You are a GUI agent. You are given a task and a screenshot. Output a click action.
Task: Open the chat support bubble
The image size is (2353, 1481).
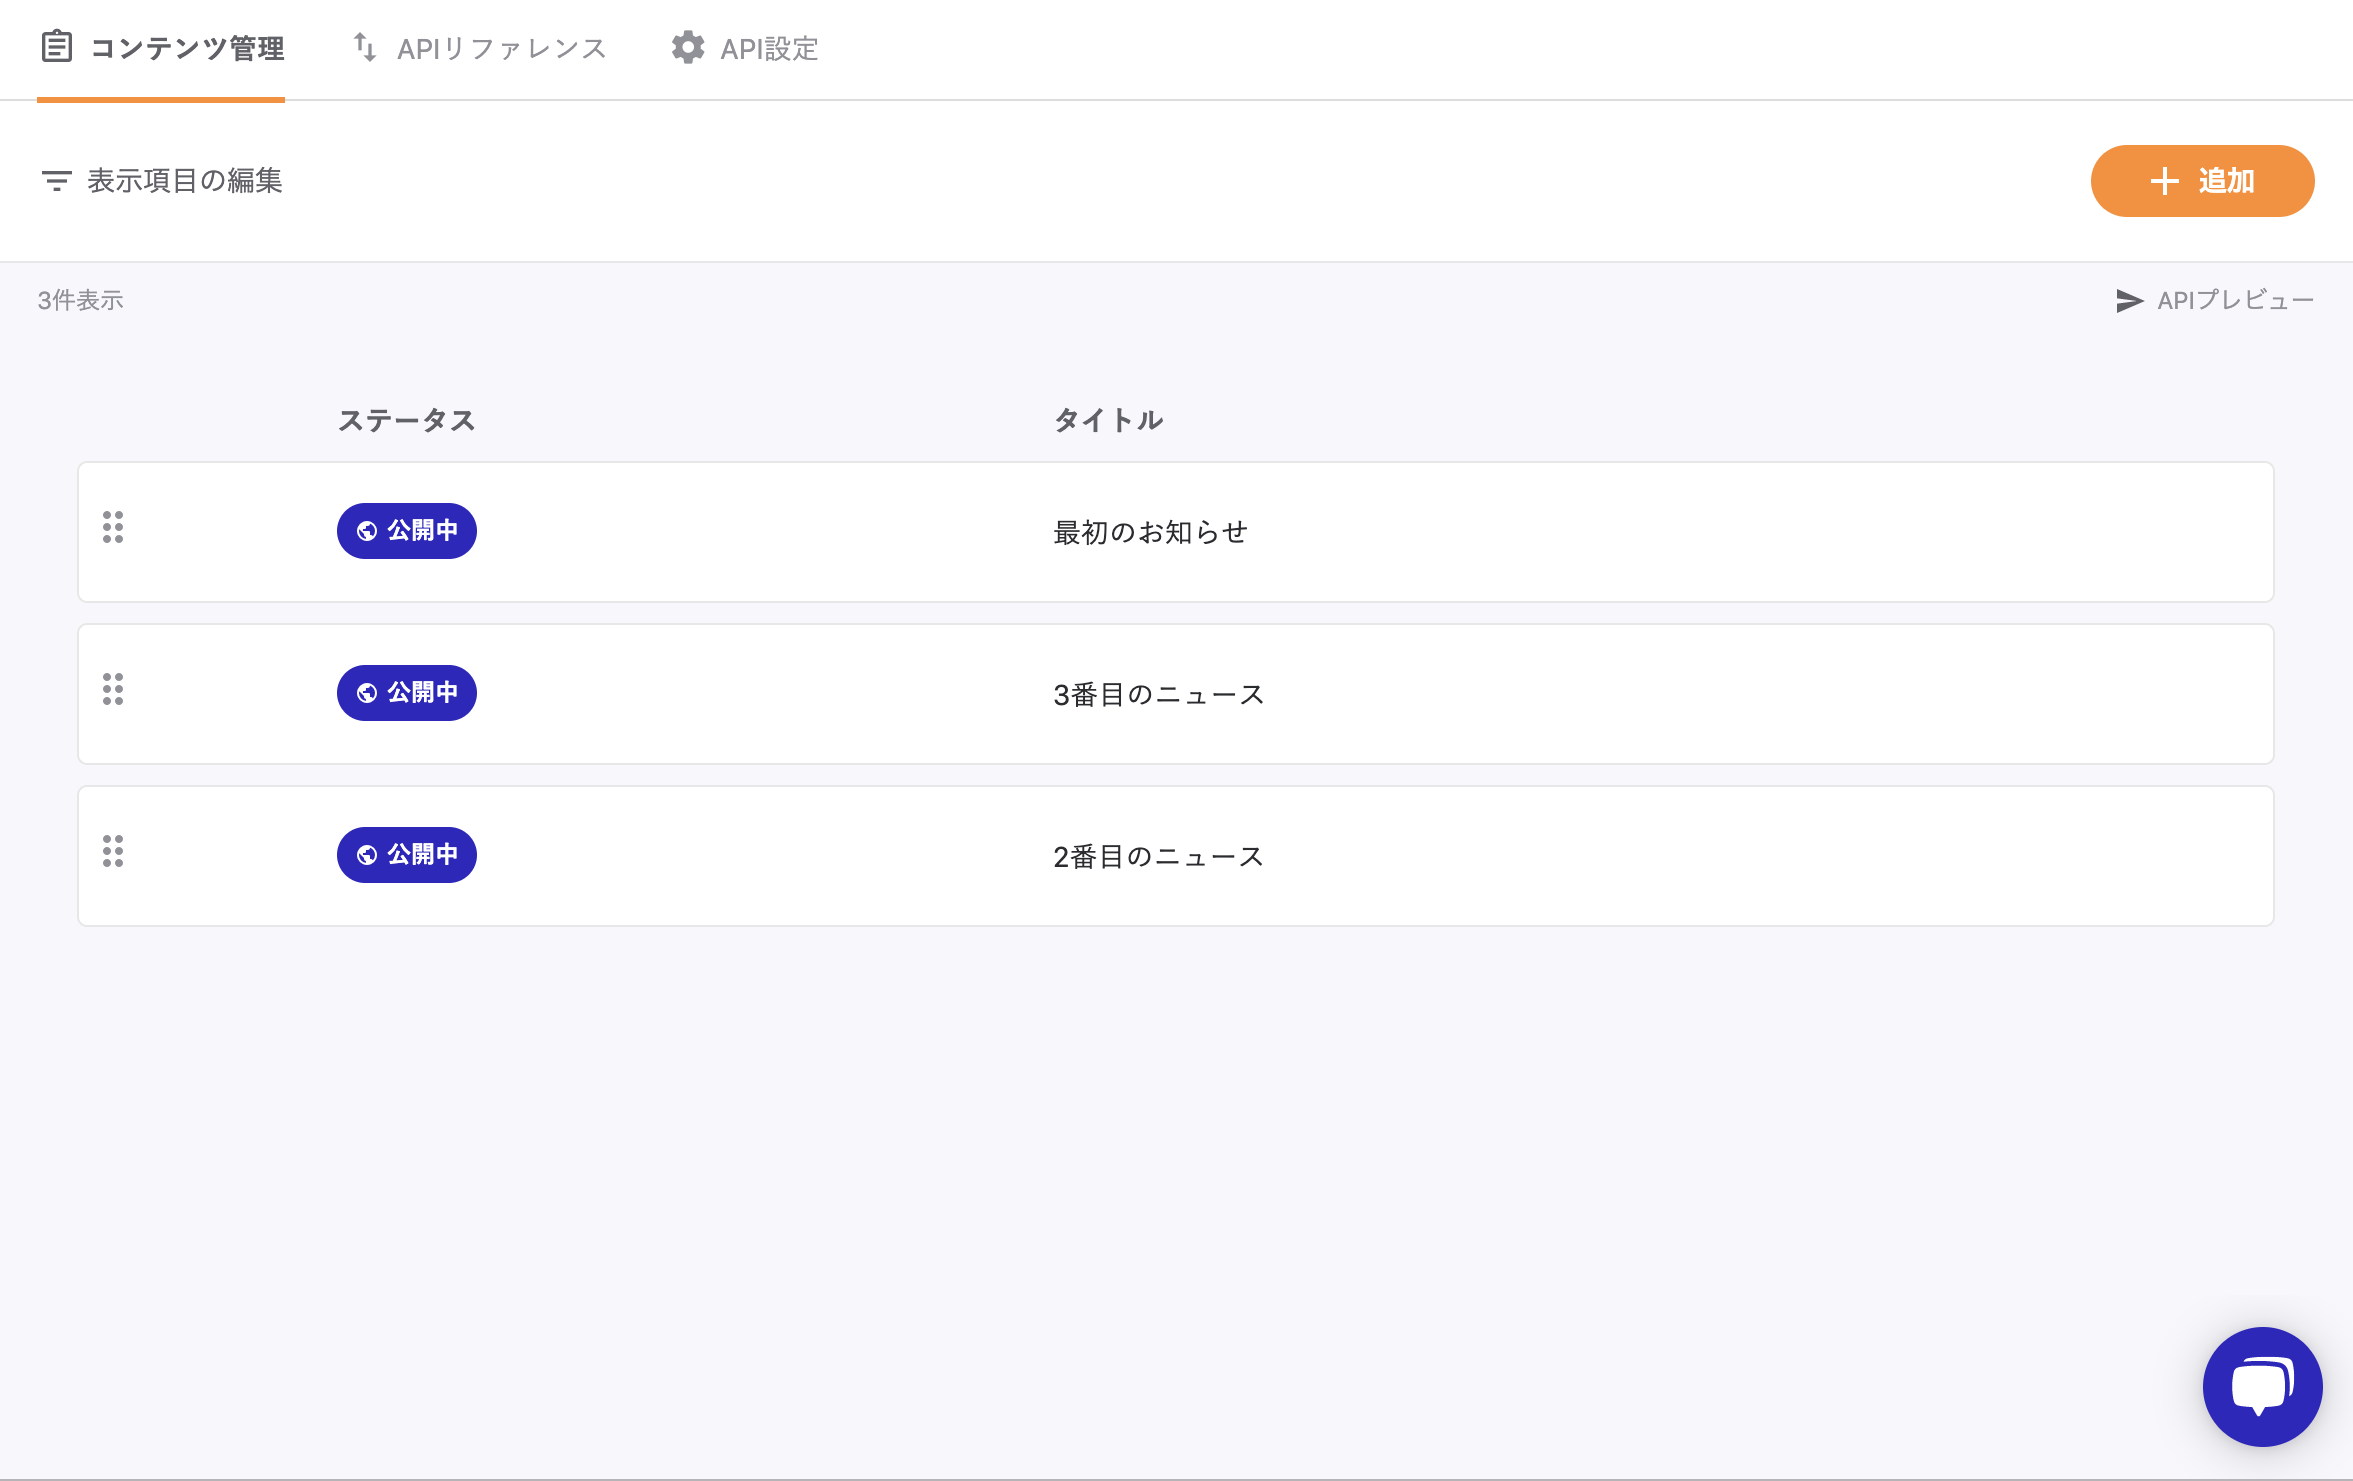(2261, 1386)
